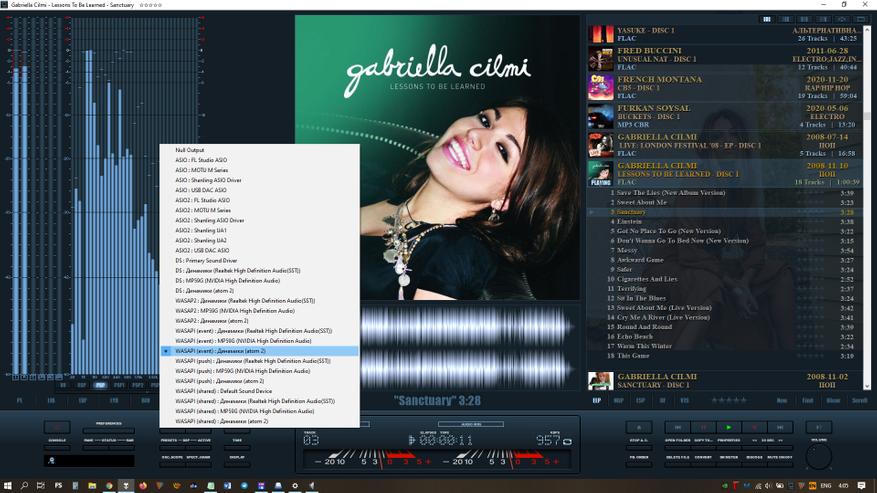Image resolution: width=877 pixels, height=493 pixels.
Task: Select track 7 Messy
Action: [x=725, y=250]
